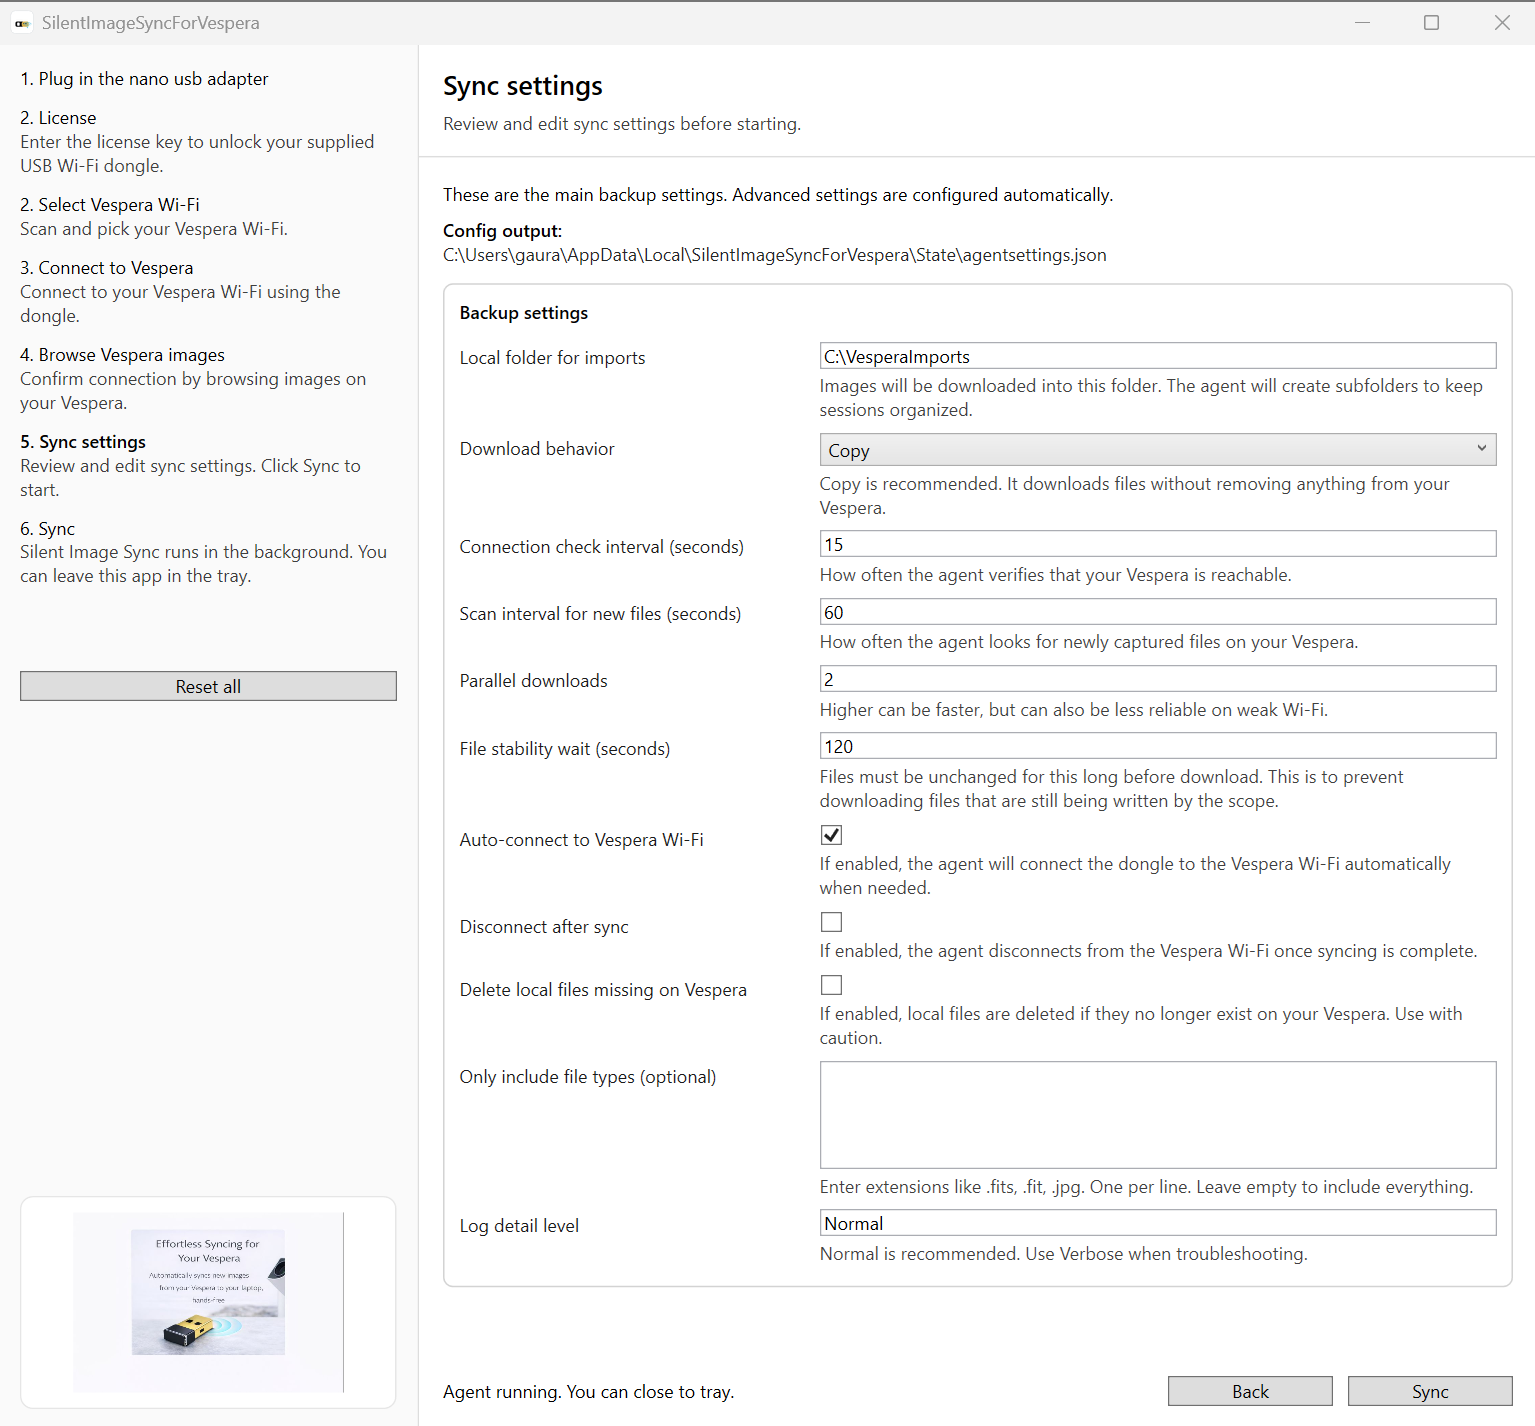Click the Backup settings heading
The image size is (1535, 1426).
coord(524,313)
